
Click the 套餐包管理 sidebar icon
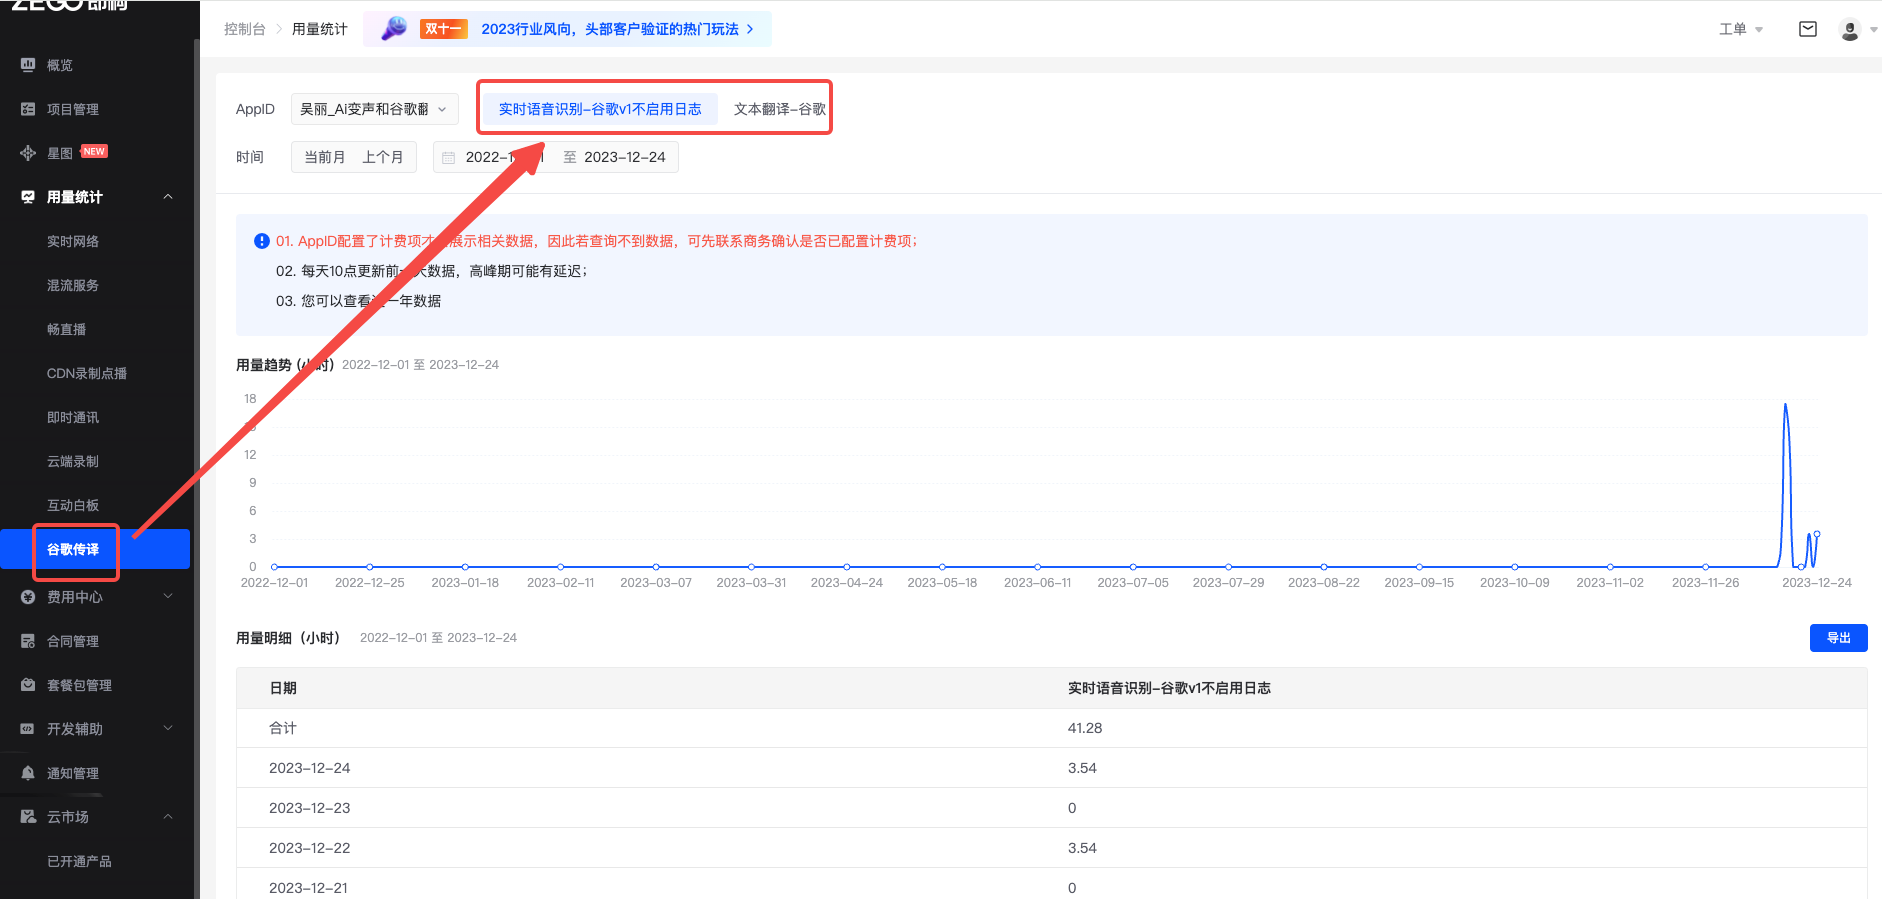[x=28, y=685]
